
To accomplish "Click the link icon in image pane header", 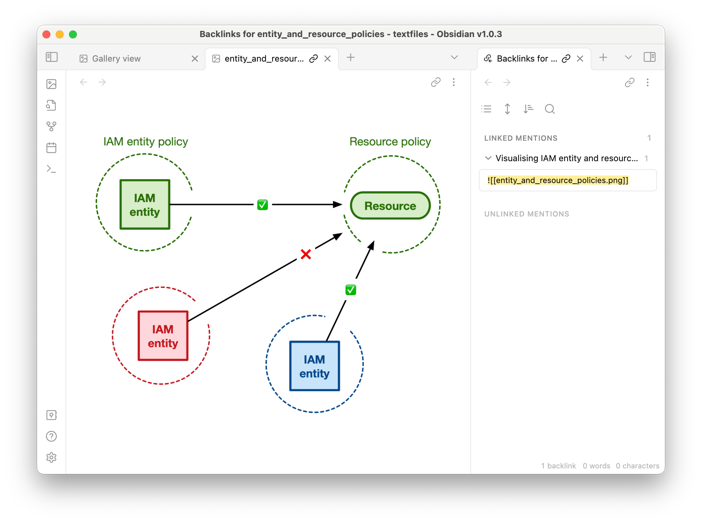I will [436, 82].
